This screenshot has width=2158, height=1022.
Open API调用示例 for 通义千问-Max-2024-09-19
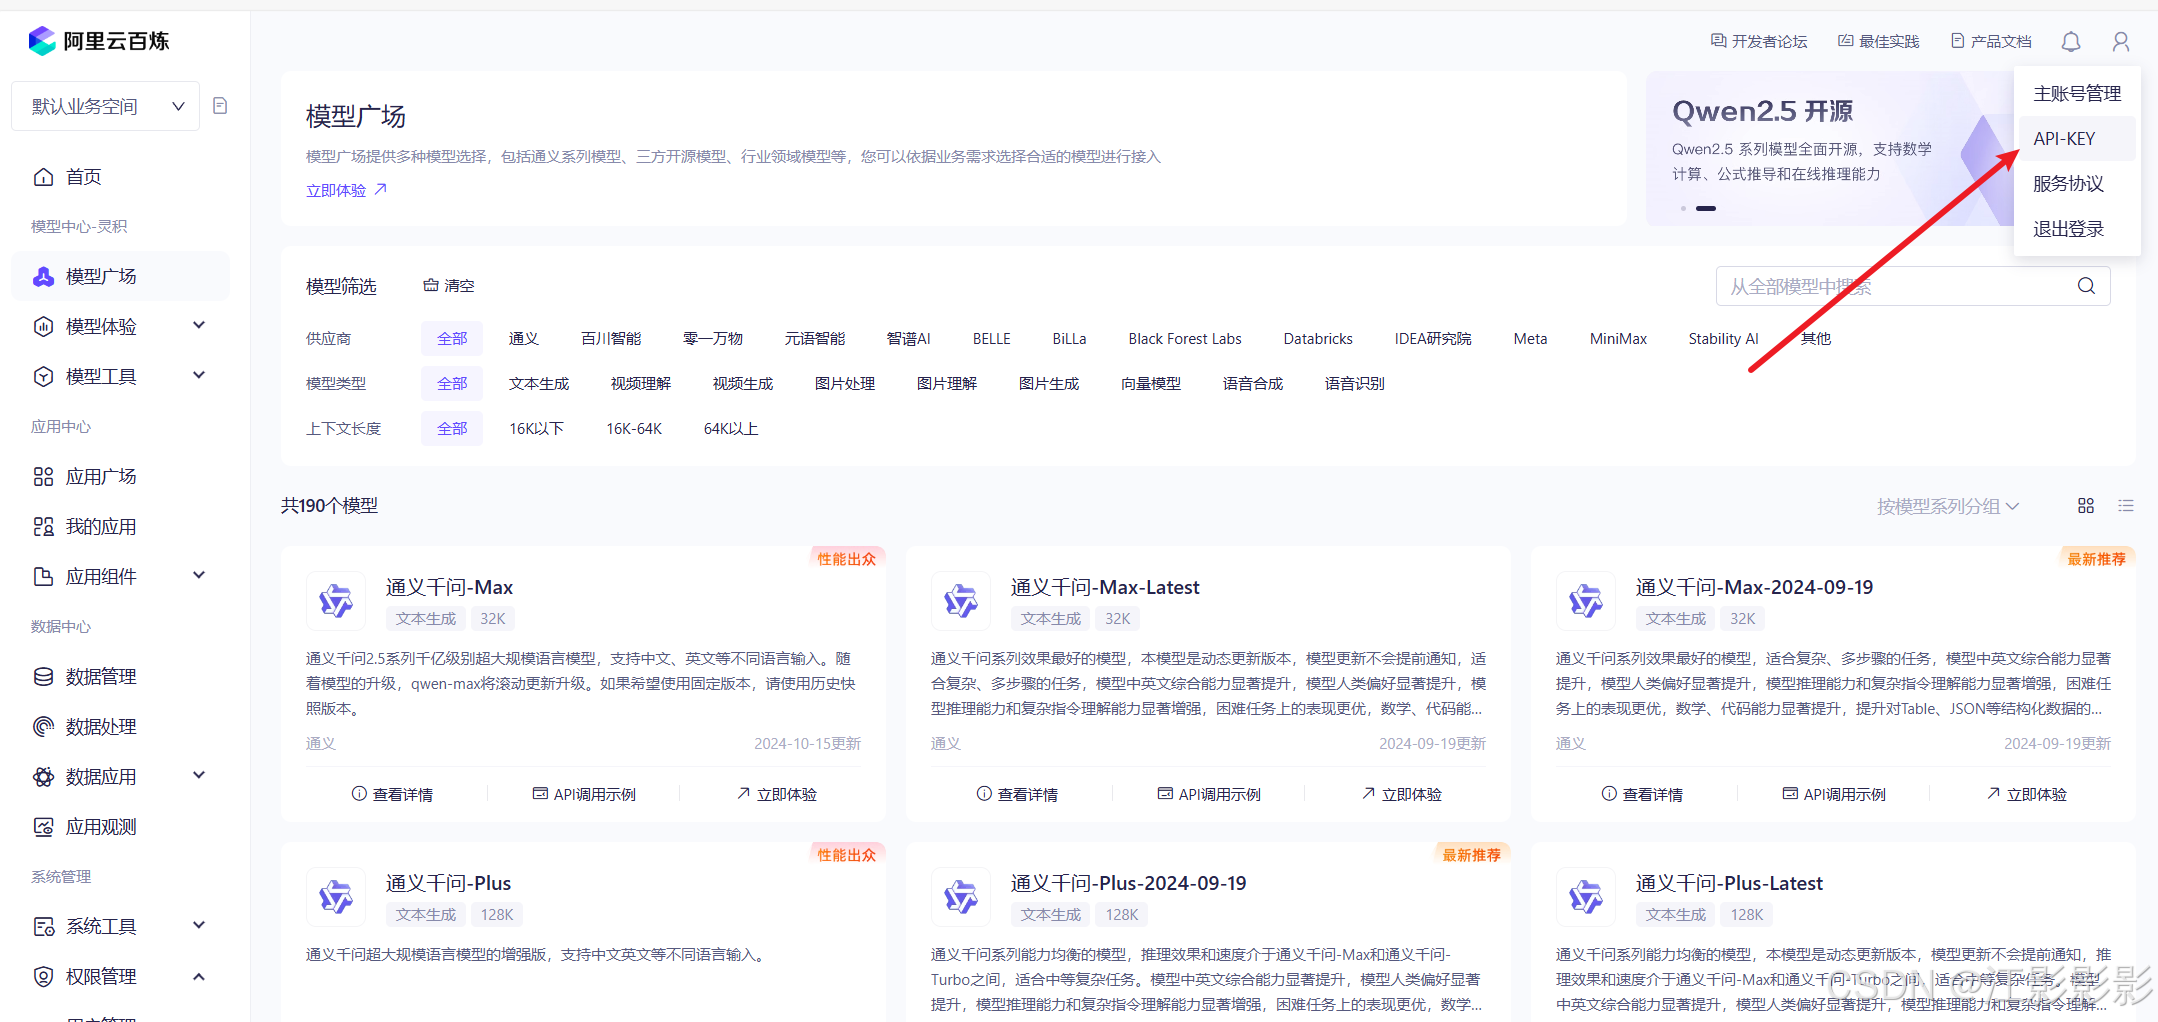[1834, 794]
